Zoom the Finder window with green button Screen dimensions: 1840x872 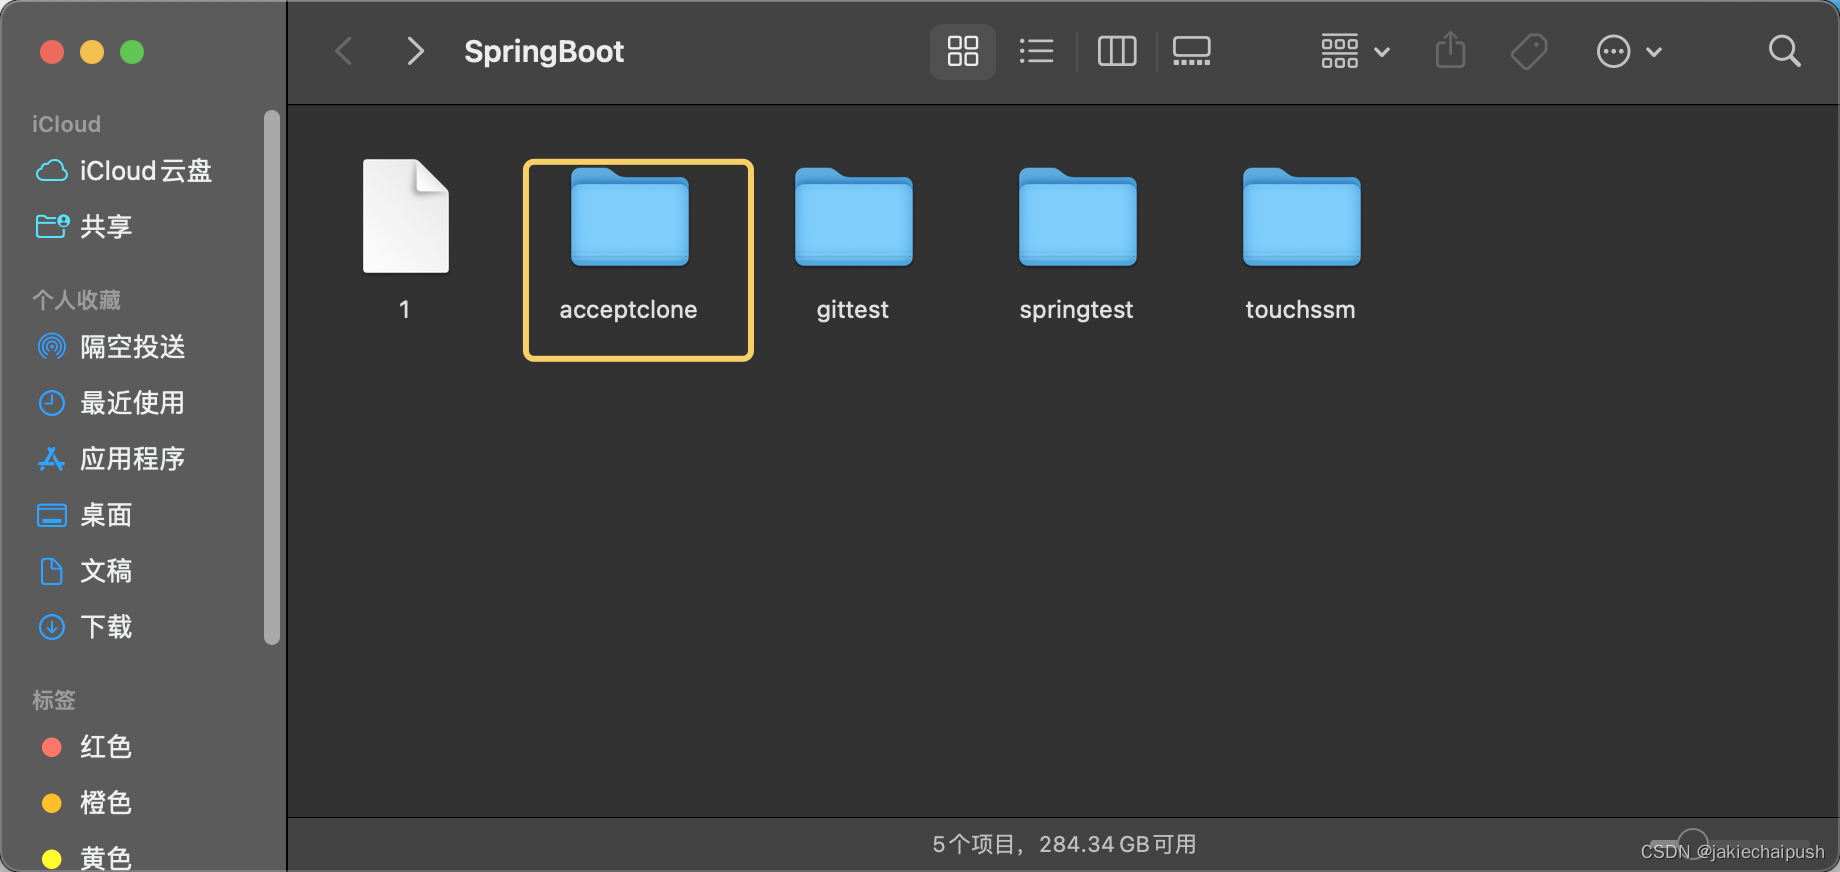pos(132,52)
